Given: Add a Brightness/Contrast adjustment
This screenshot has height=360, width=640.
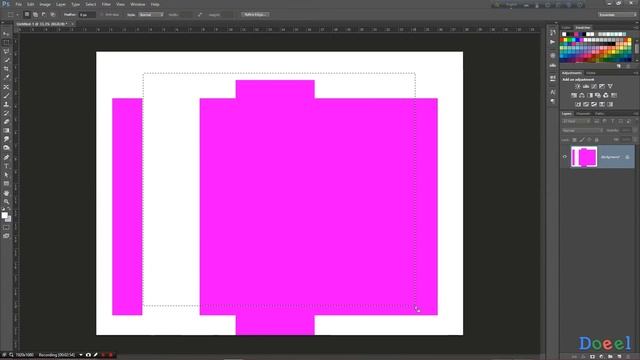Looking at the screenshot, I should (578, 87).
